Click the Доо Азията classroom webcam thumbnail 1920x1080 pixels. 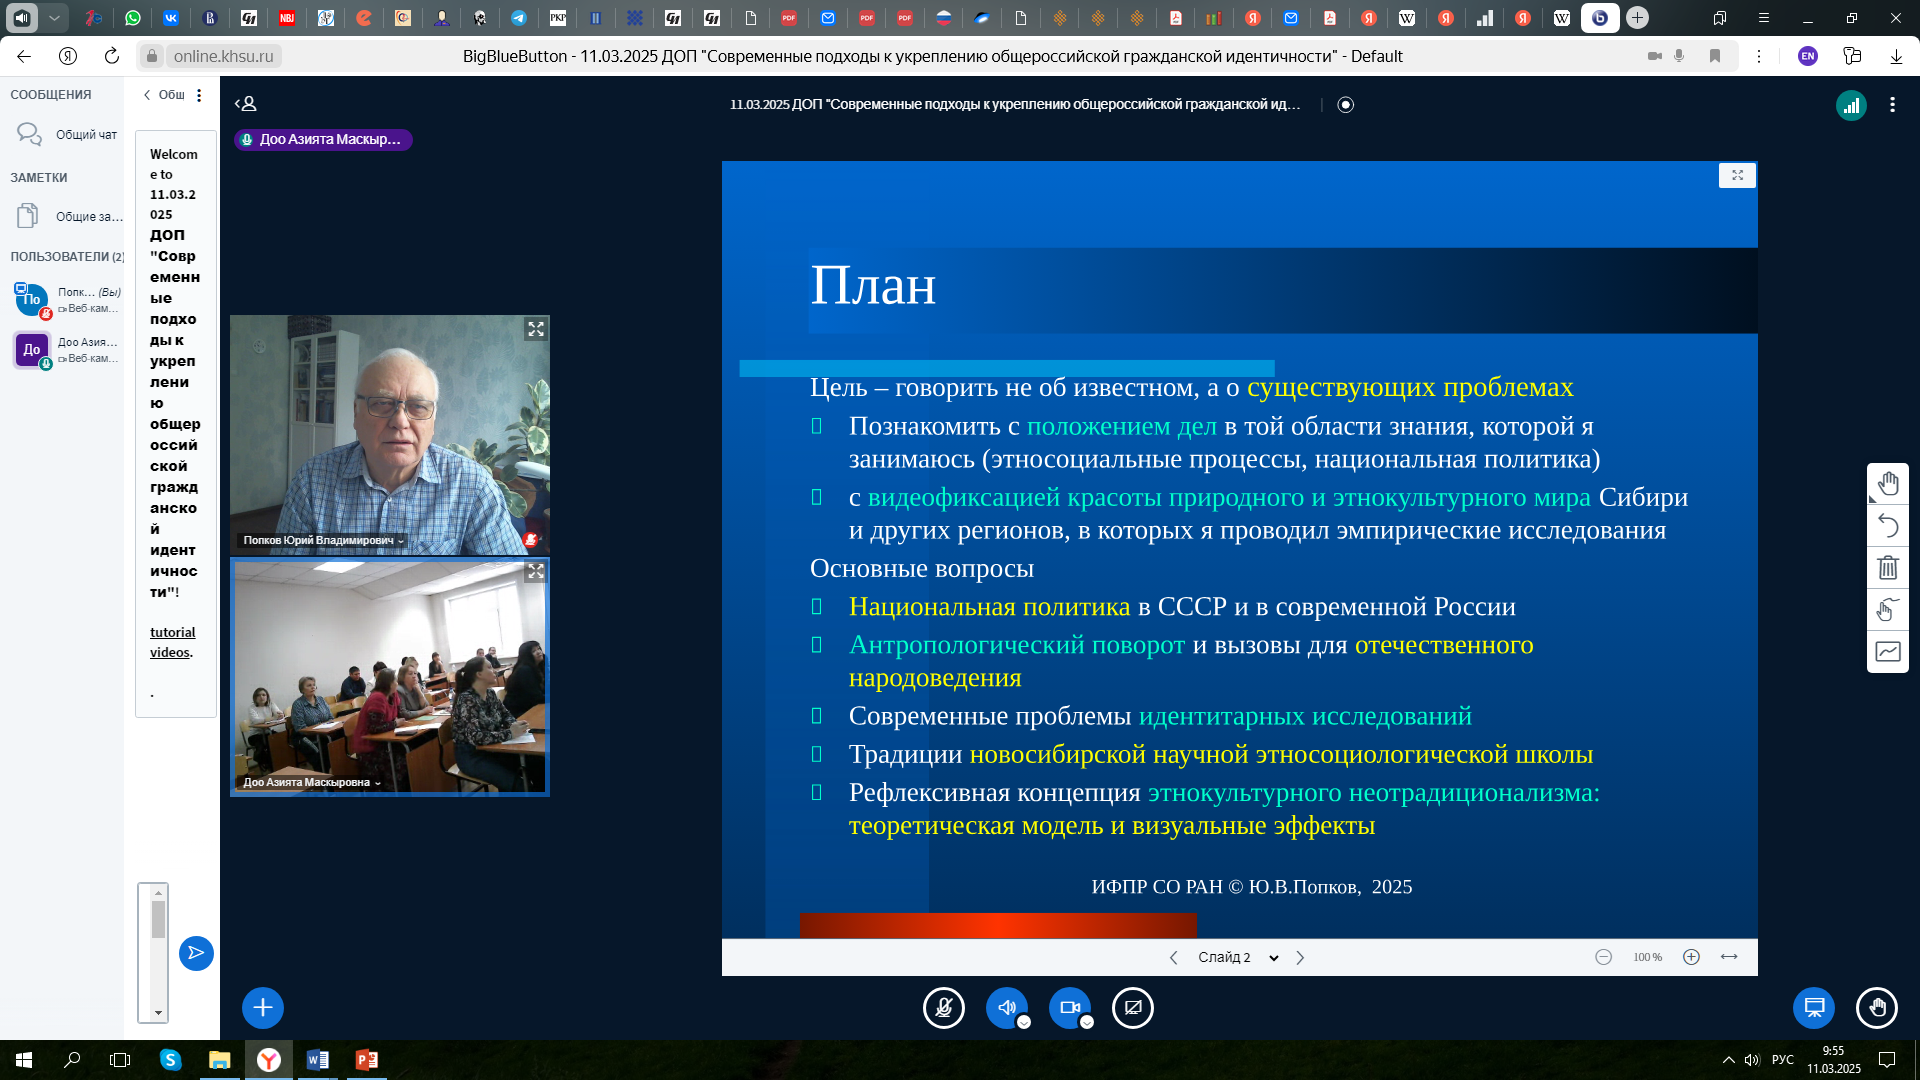click(x=390, y=677)
